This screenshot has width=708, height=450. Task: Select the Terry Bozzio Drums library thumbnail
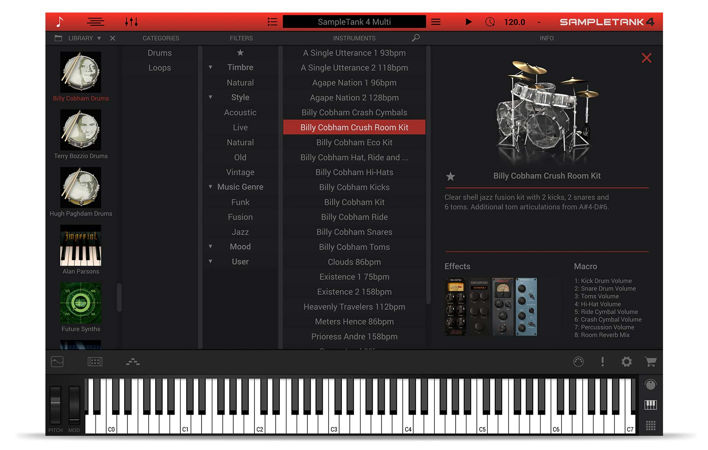point(80,129)
